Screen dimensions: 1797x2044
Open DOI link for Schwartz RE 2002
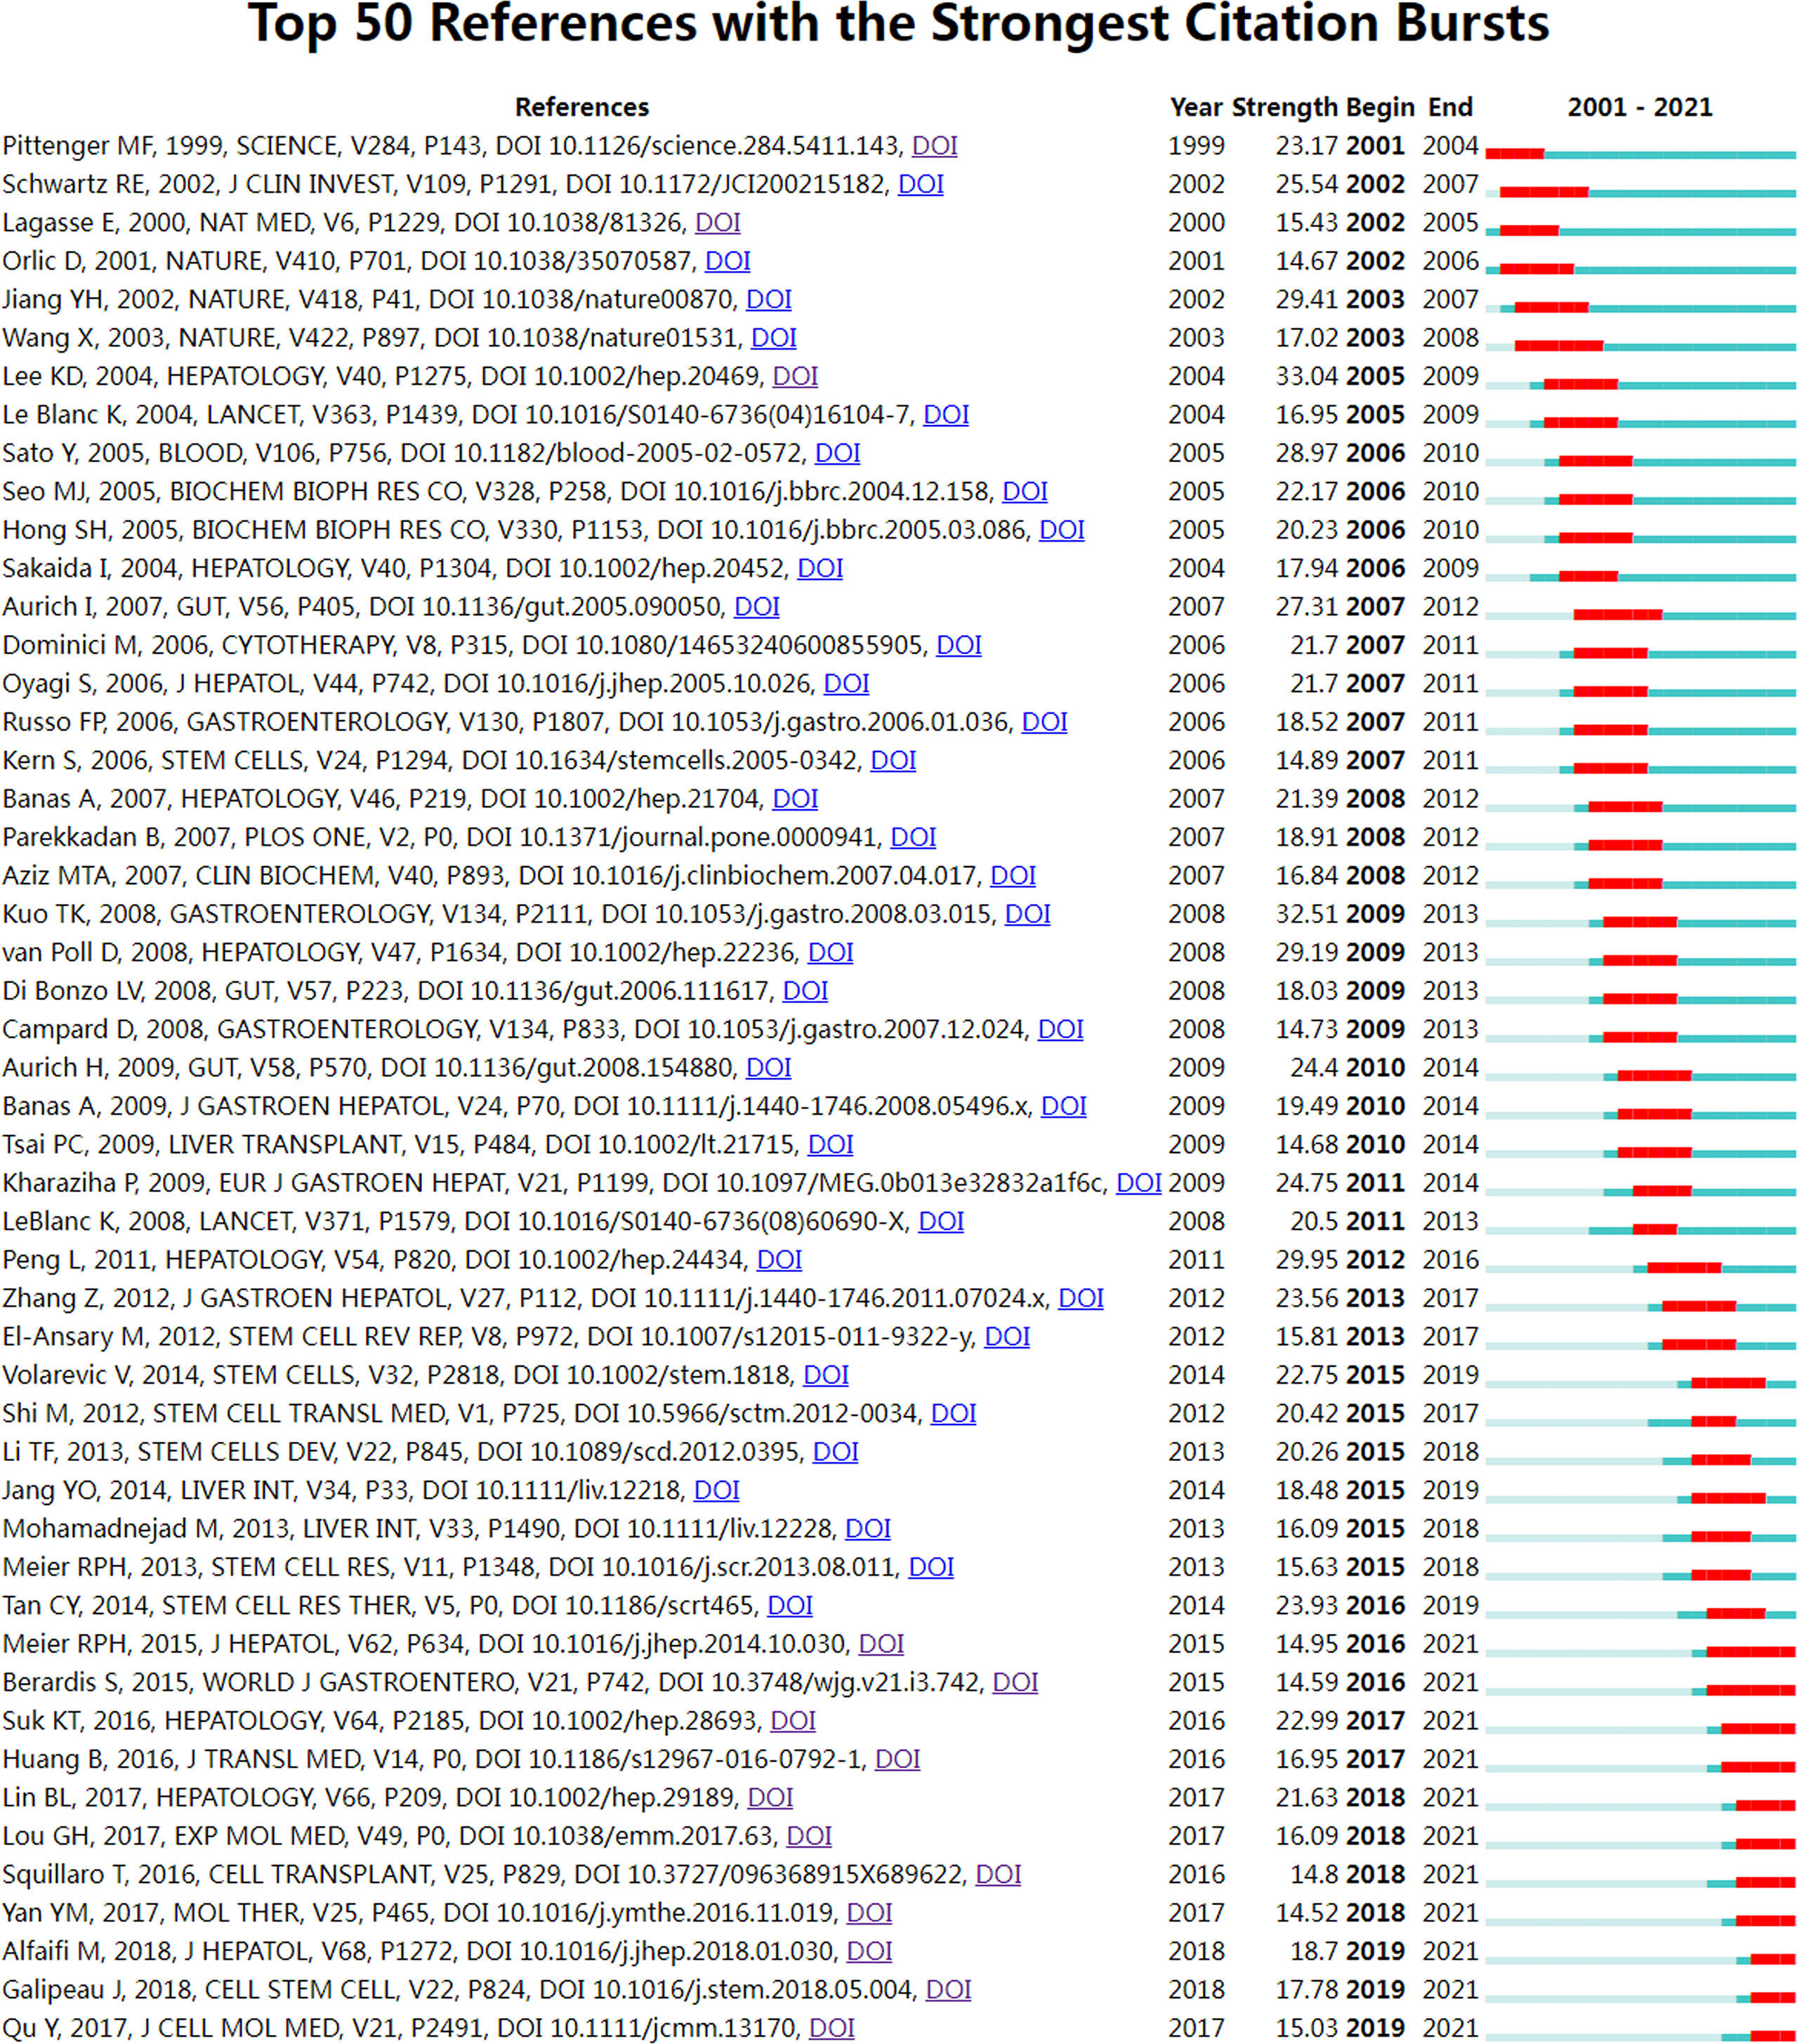point(920,184)
